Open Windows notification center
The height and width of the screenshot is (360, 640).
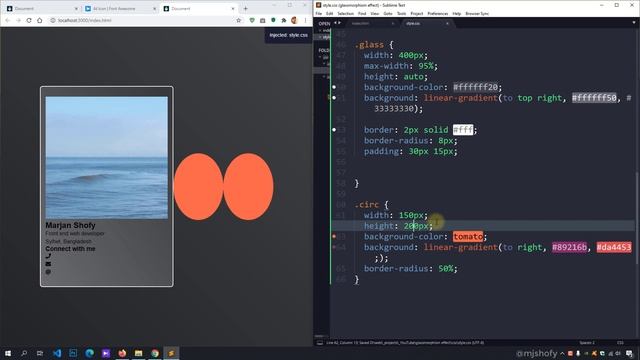pyautogui.click(x=629, y=353)
